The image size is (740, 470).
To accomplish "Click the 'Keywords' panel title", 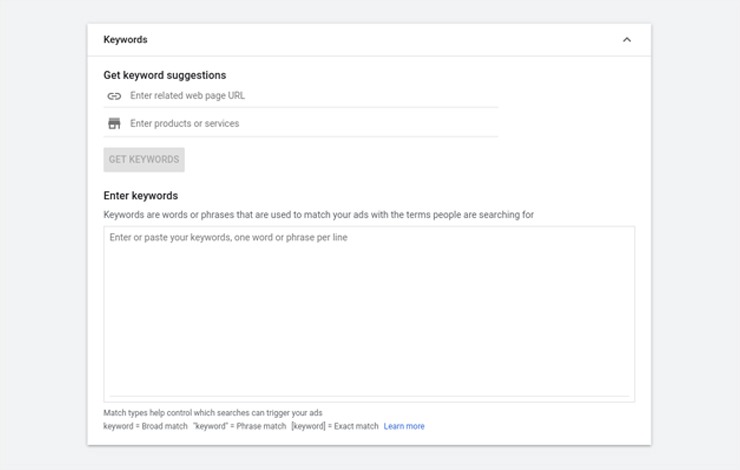I will click(x=125, y=40).
